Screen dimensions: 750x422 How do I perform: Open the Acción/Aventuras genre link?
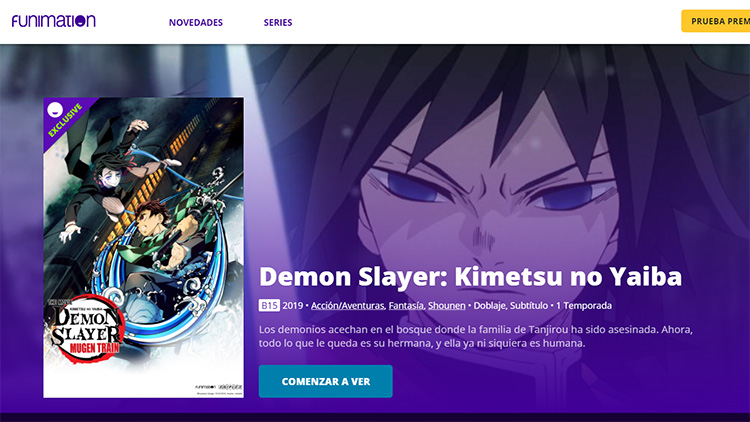tap(348, 306)
